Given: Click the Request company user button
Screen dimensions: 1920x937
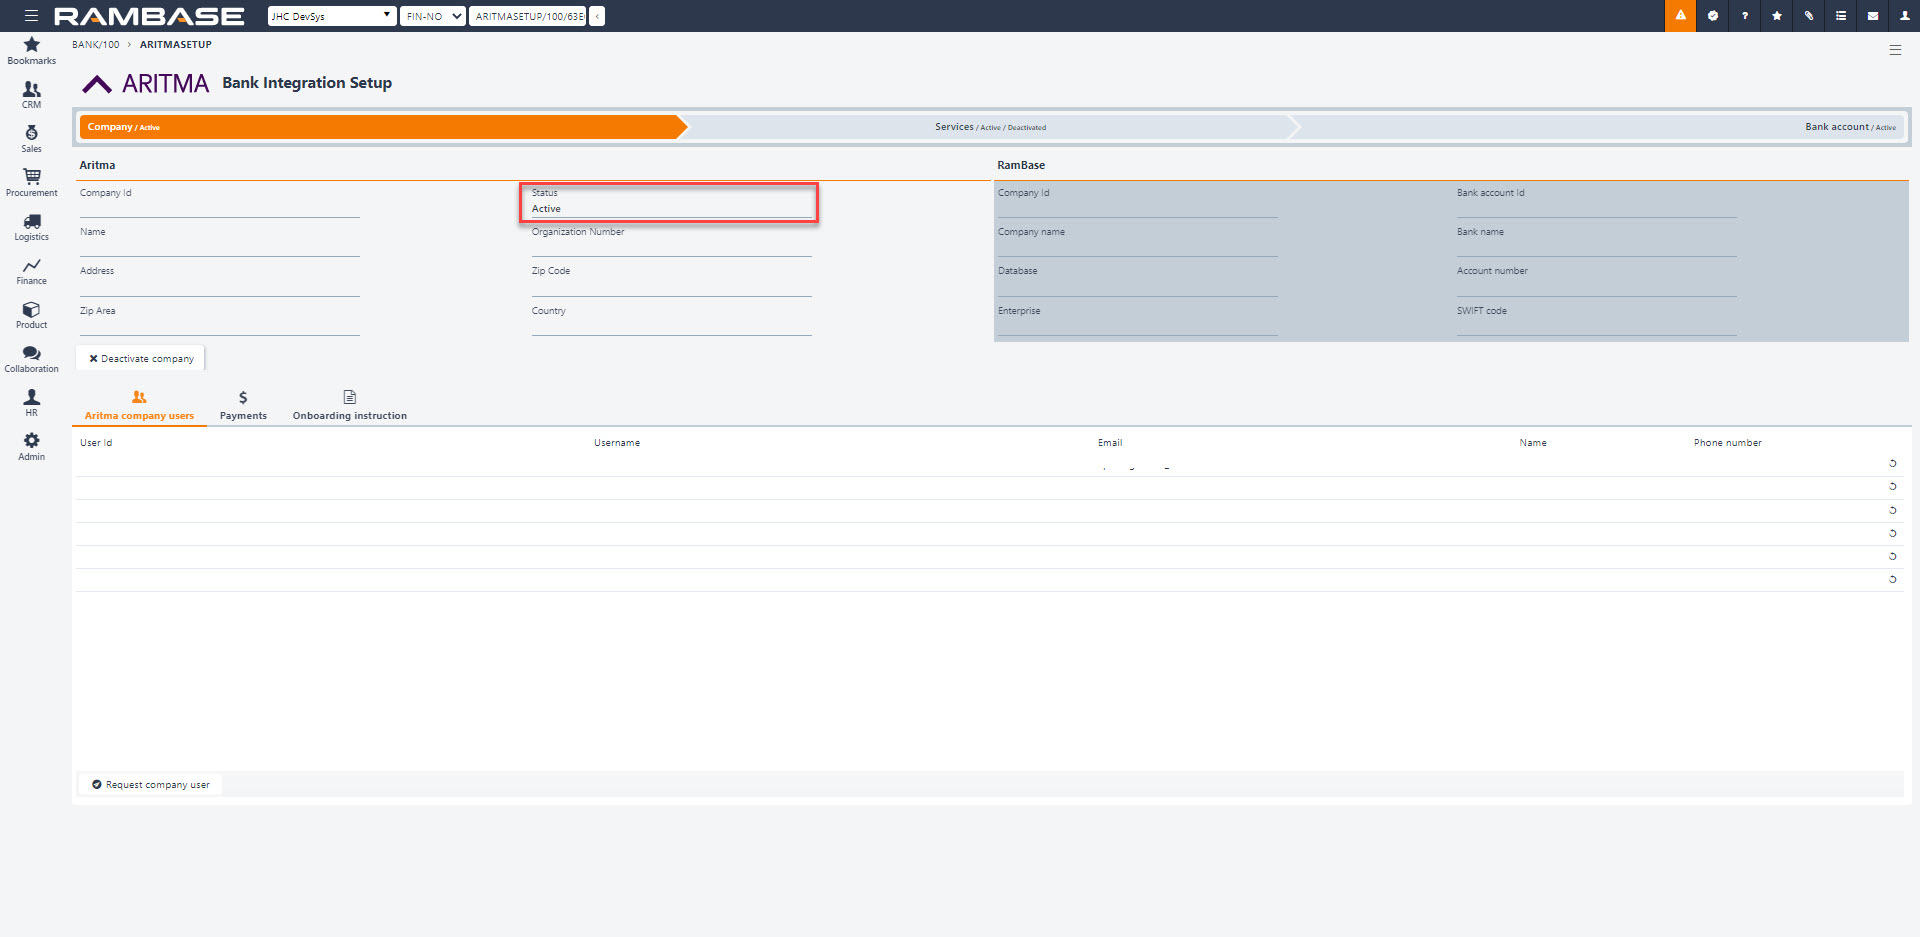Looking at the screenshot, I should tap(151, 785).
